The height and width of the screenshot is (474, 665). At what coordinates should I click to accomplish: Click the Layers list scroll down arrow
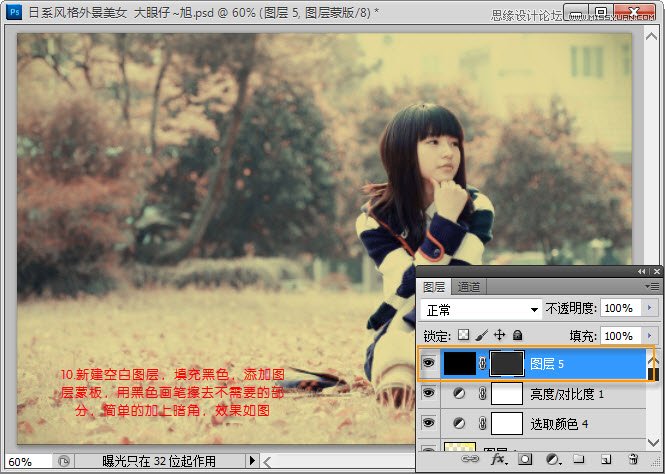(x=653, y=443)
